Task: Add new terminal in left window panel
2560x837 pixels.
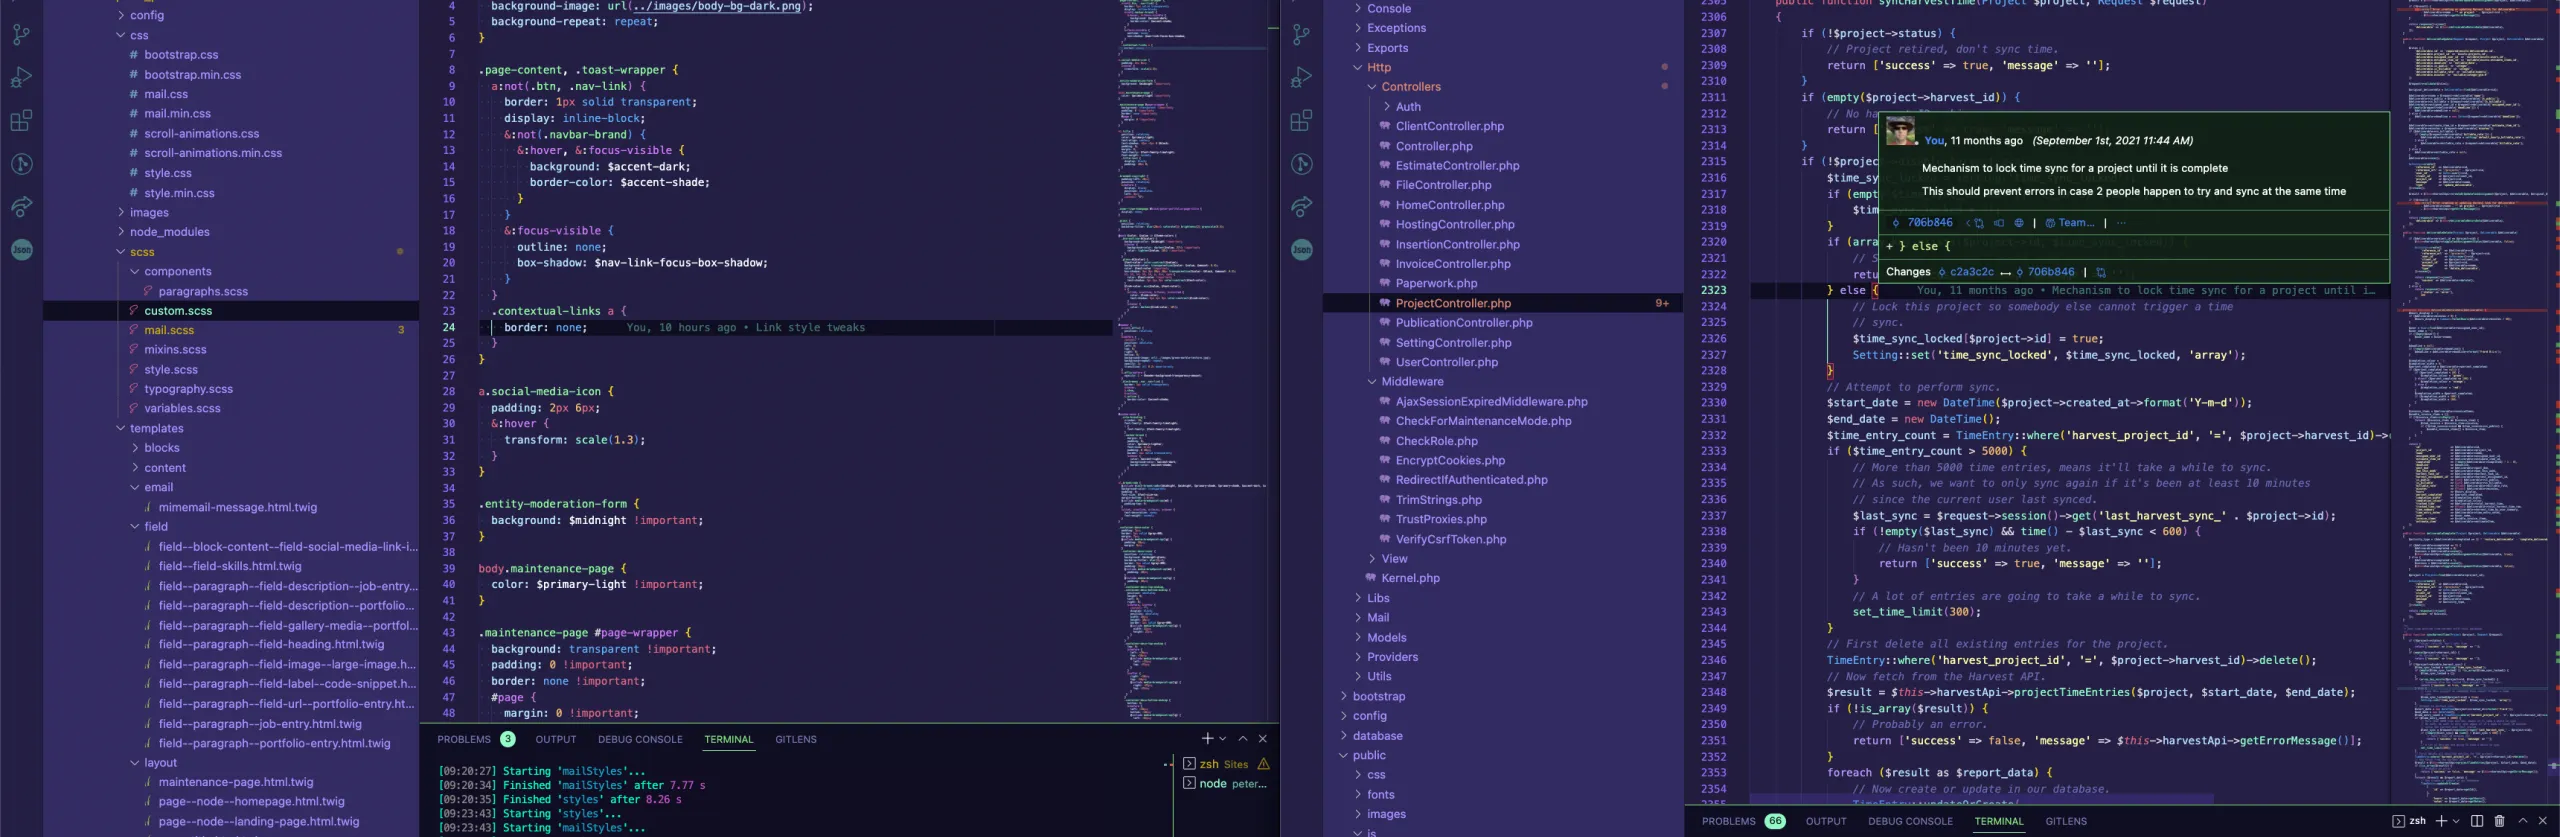Action: [1207, 739]
